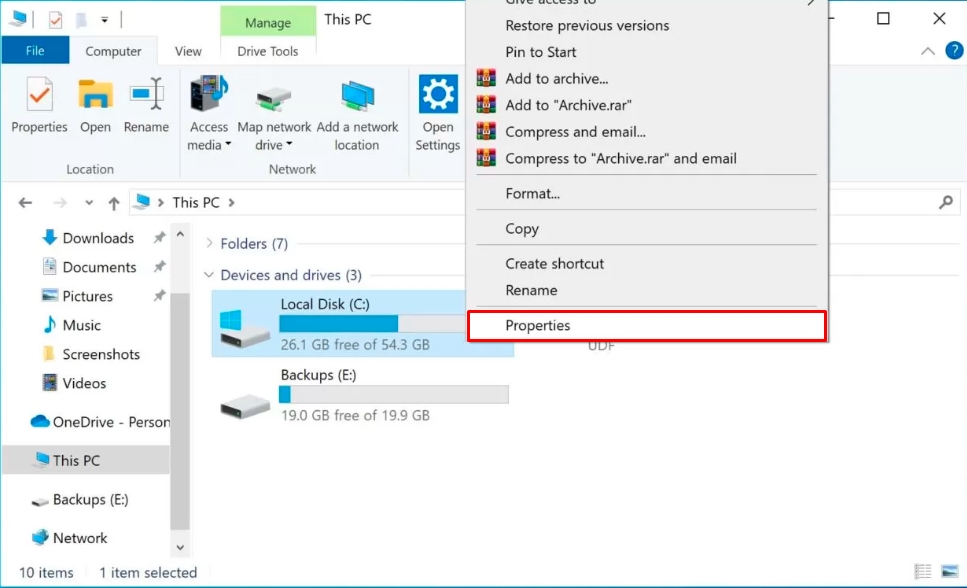Select Rename in context menu
The image size is (967, 588).
[647, 290]
